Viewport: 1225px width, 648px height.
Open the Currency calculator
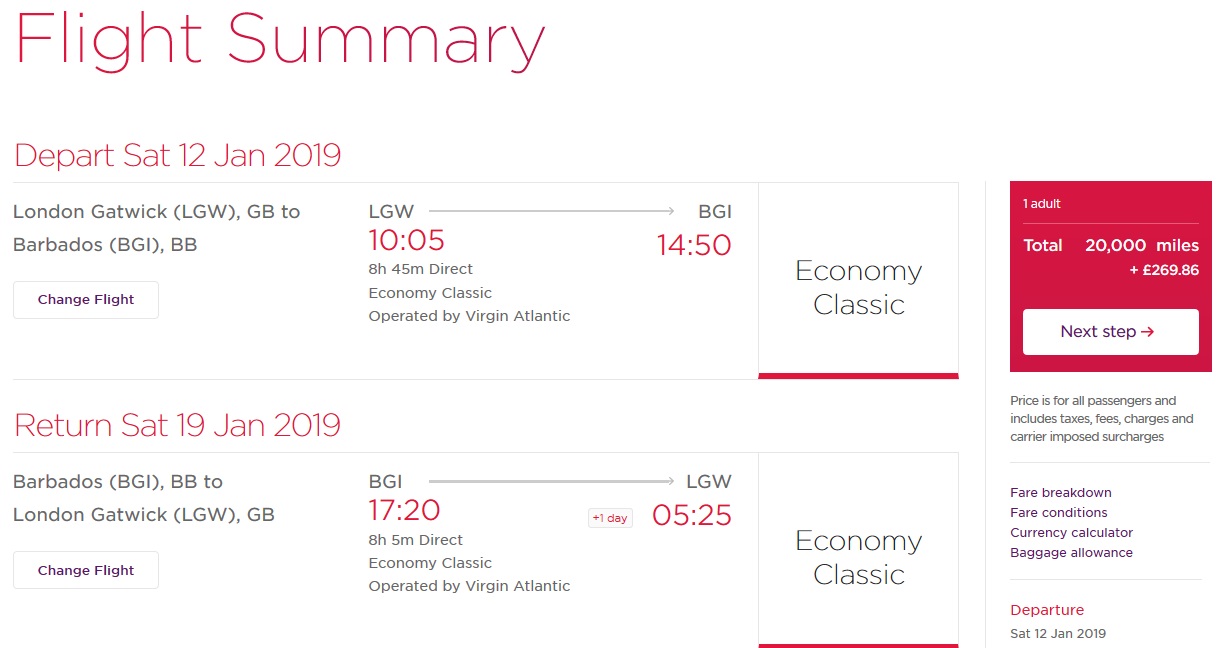pos(1071,533)
